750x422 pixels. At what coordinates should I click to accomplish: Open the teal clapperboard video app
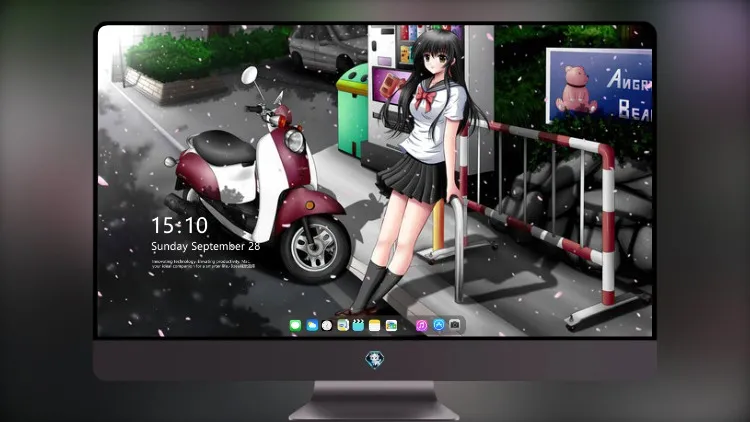point(358,326)
